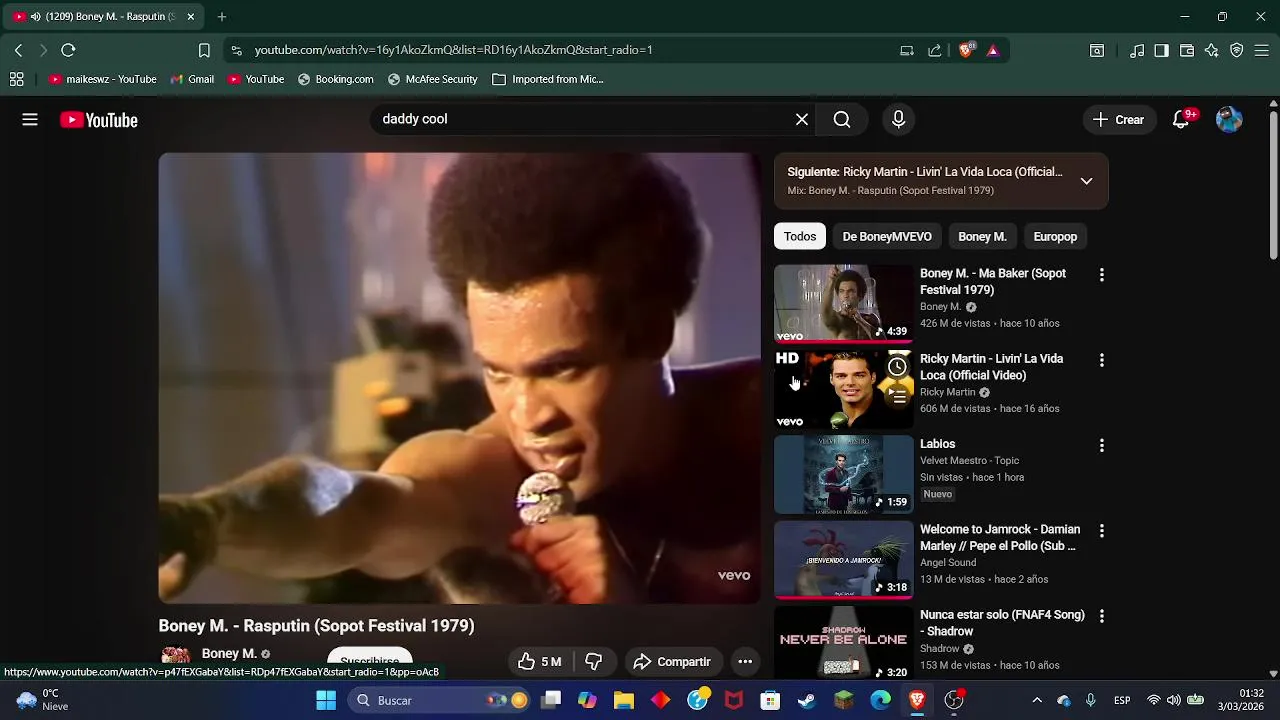Open the Boney M. channel name link
1280x720 pixels.
tap(229, 654)
